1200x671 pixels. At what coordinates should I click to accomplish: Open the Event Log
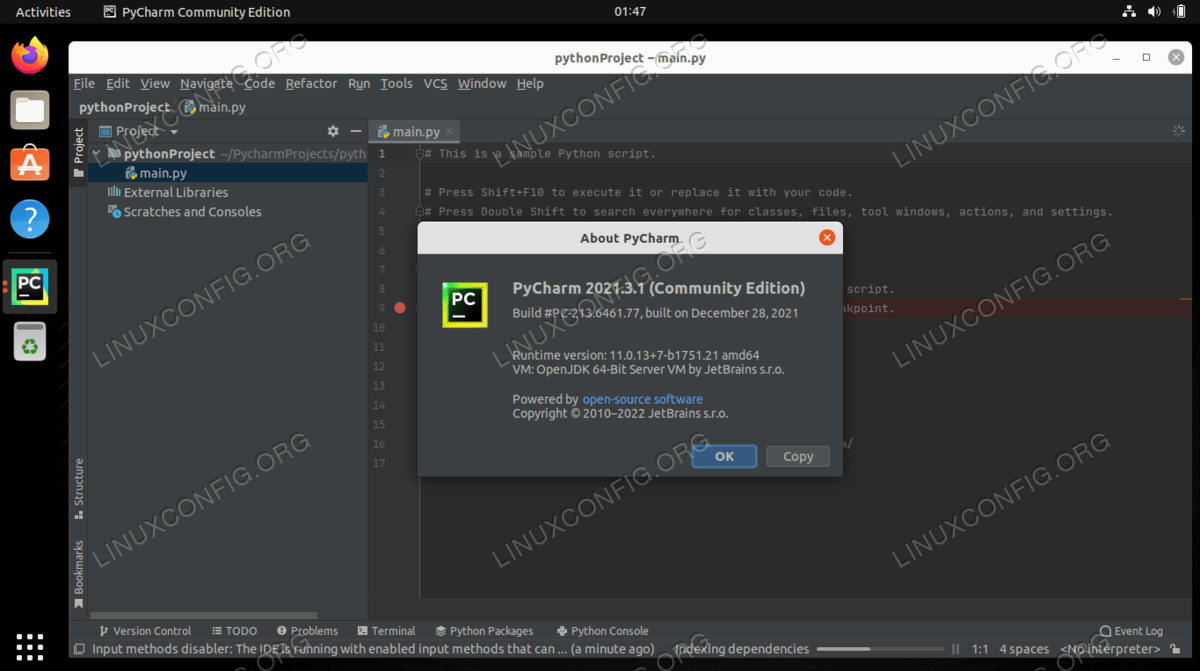pyautogui.click(x=1130, y=631)
